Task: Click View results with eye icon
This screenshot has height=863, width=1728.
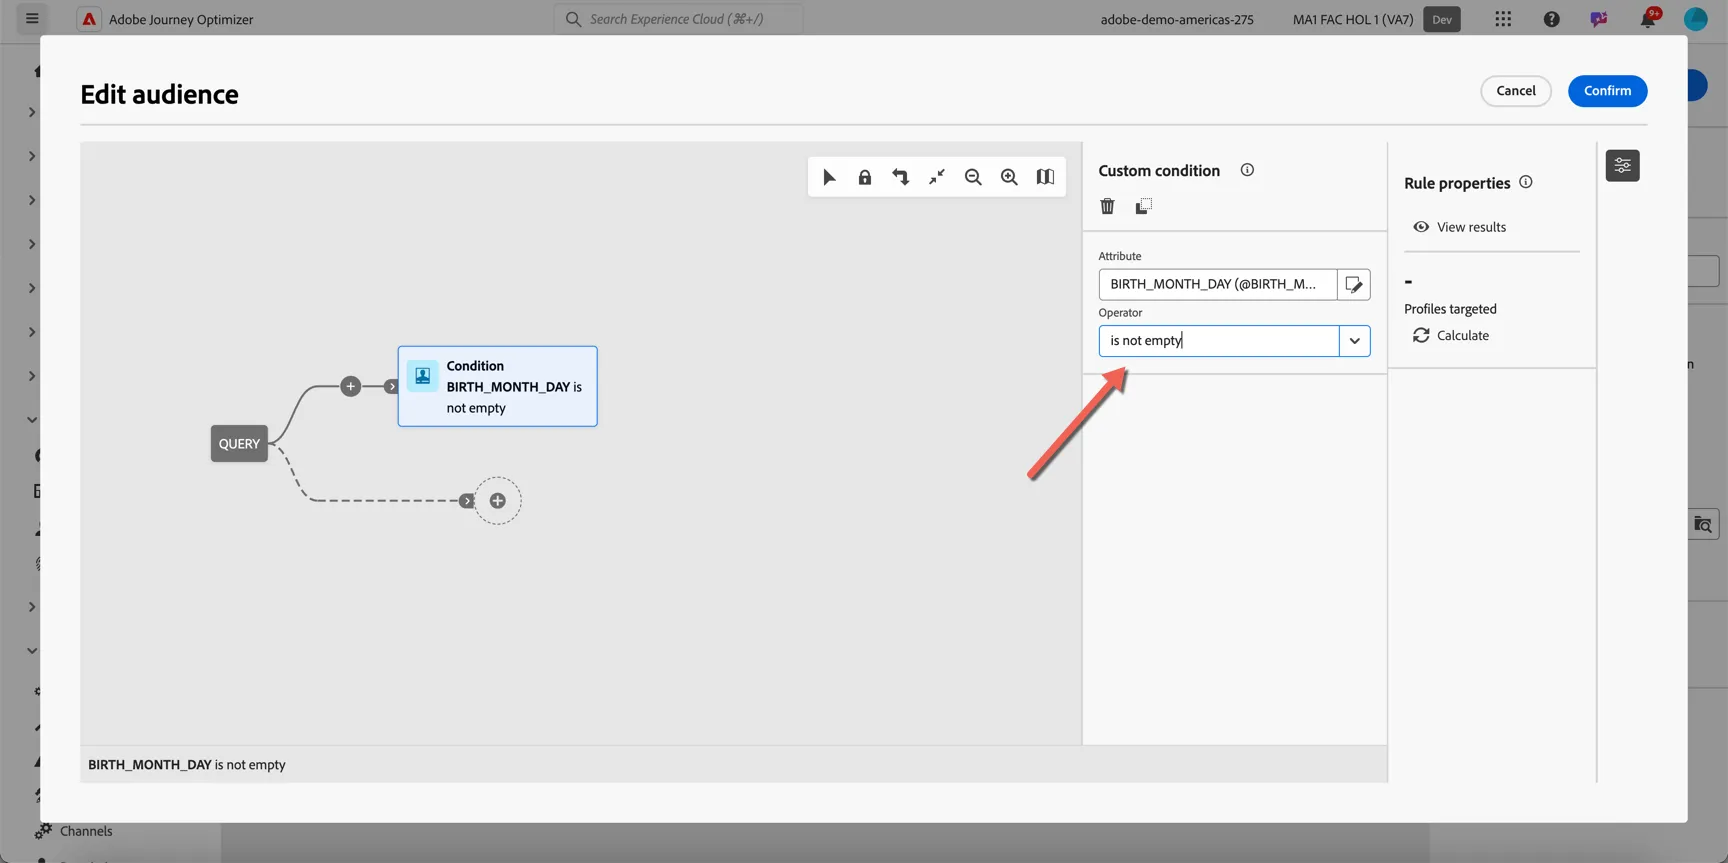Action: [1459, 227]
